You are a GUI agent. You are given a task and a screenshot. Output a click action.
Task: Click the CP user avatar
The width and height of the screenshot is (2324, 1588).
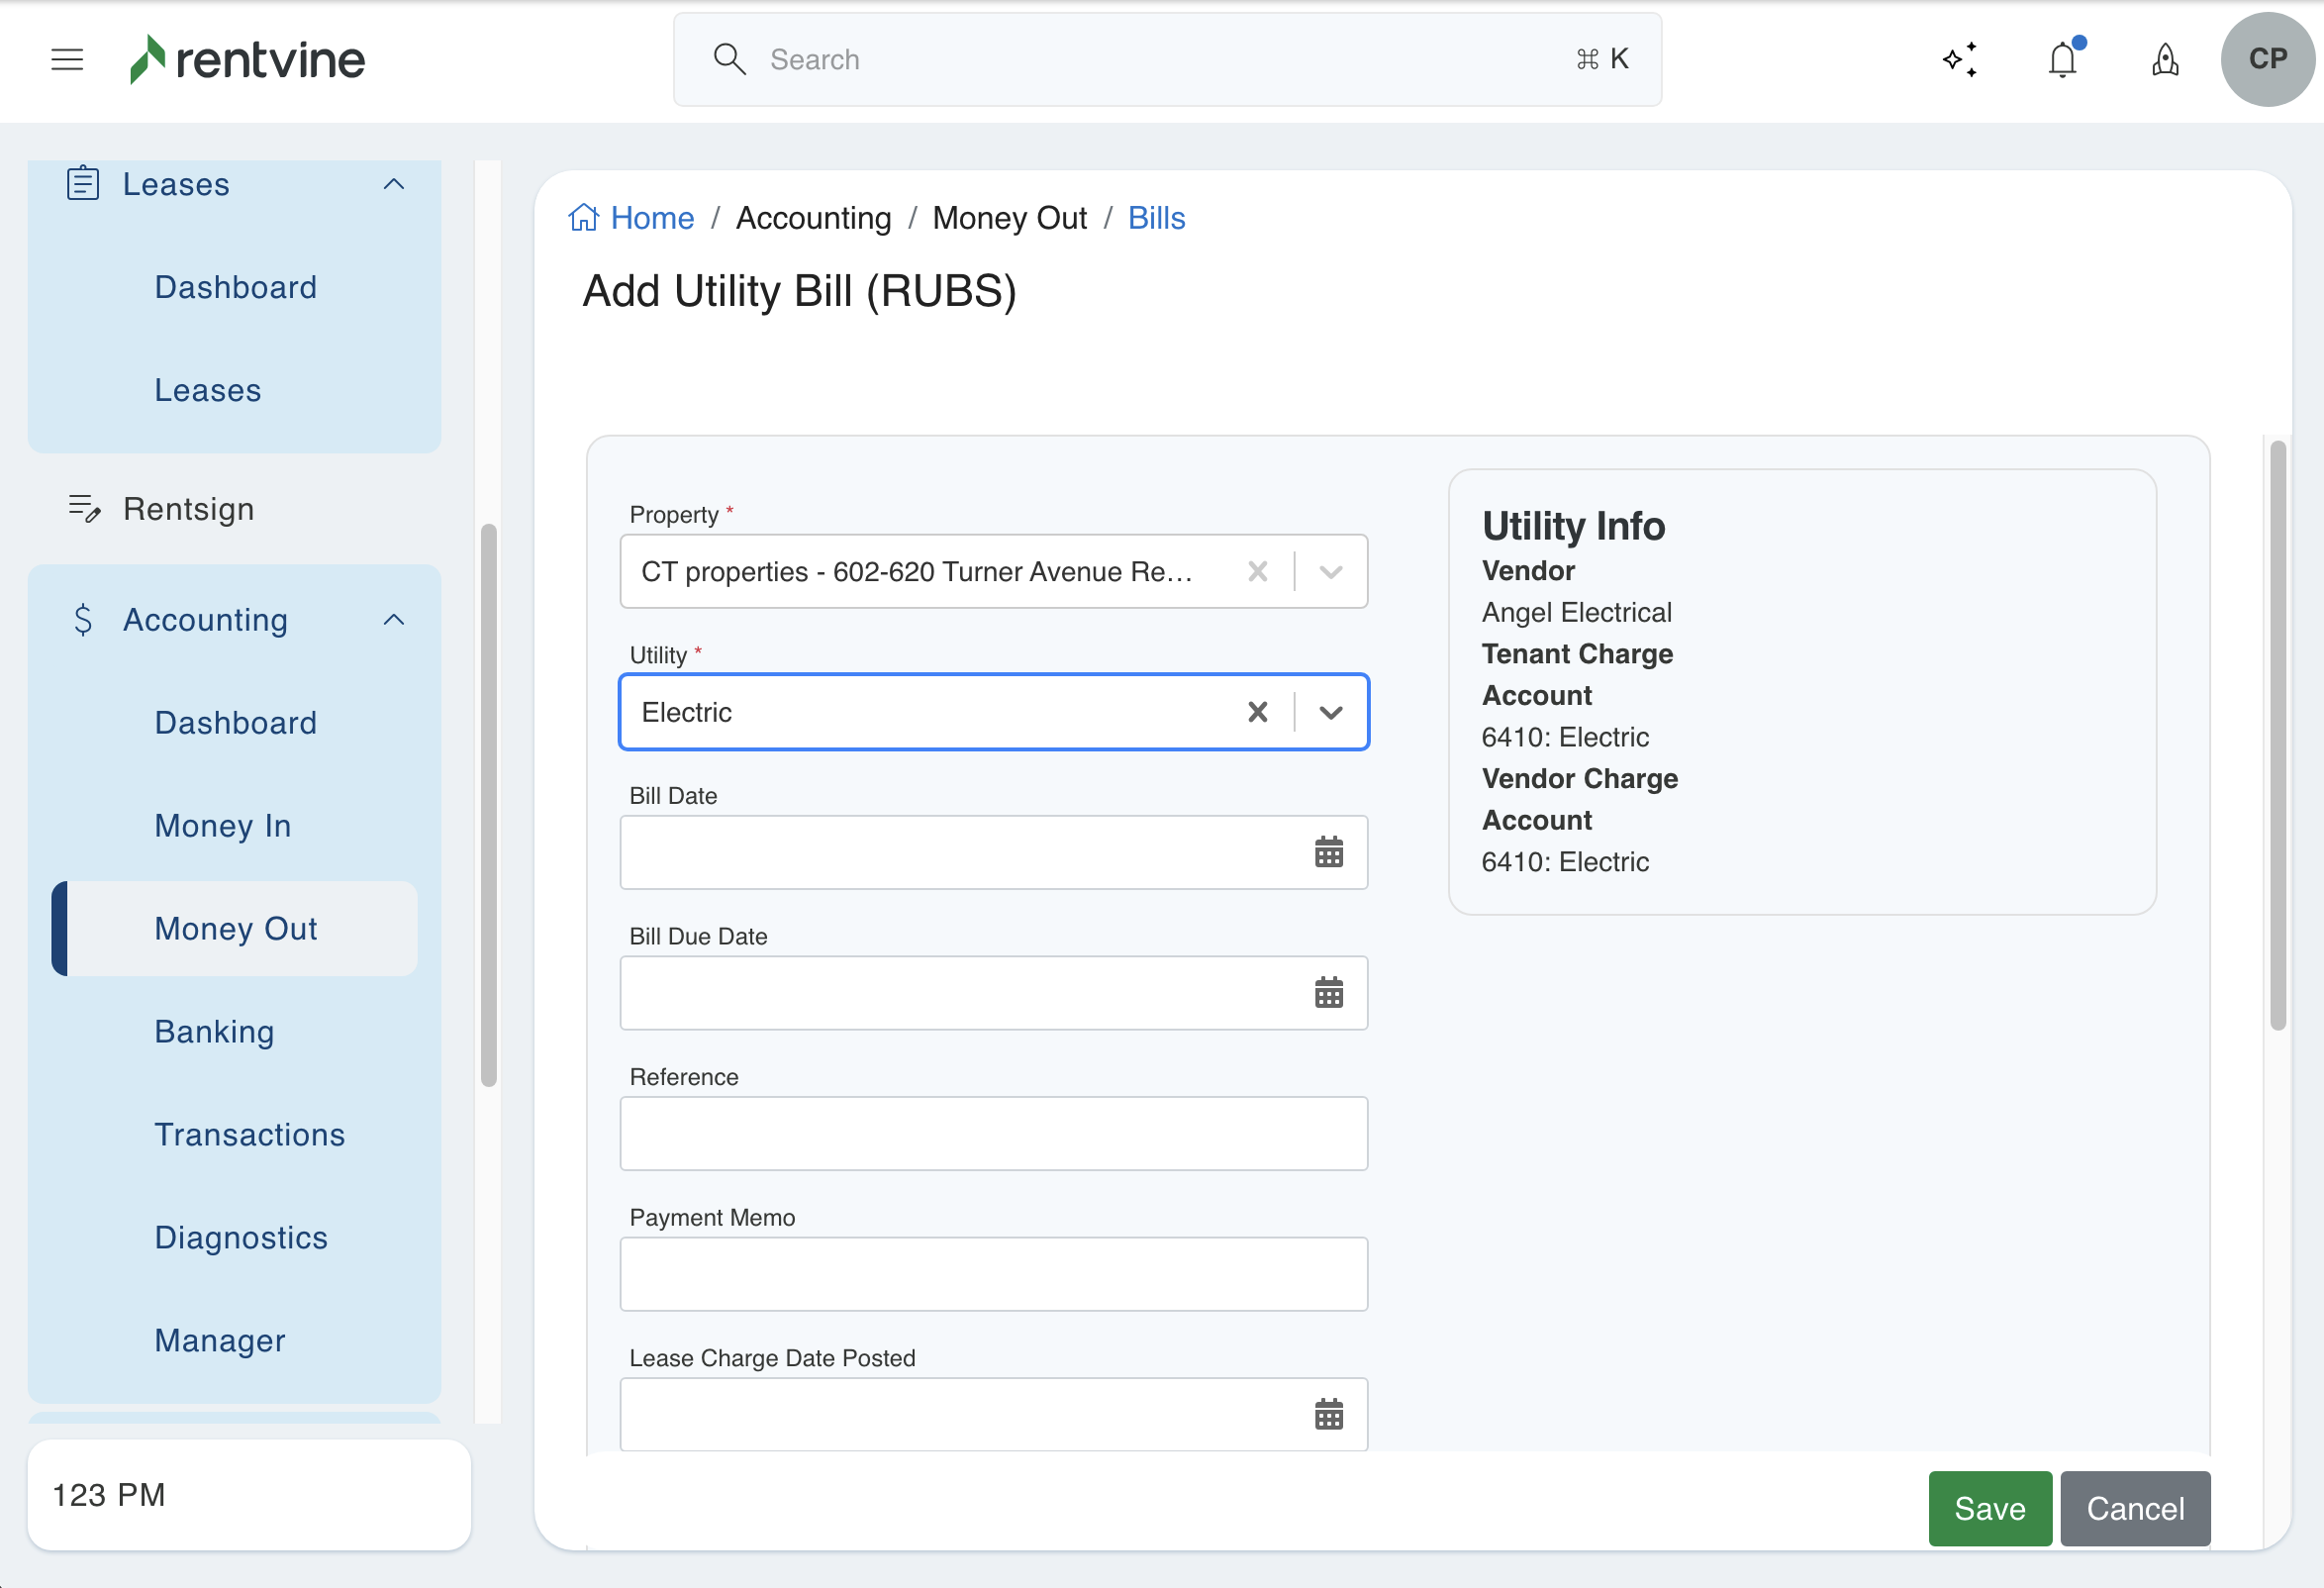click(2266, 60)
